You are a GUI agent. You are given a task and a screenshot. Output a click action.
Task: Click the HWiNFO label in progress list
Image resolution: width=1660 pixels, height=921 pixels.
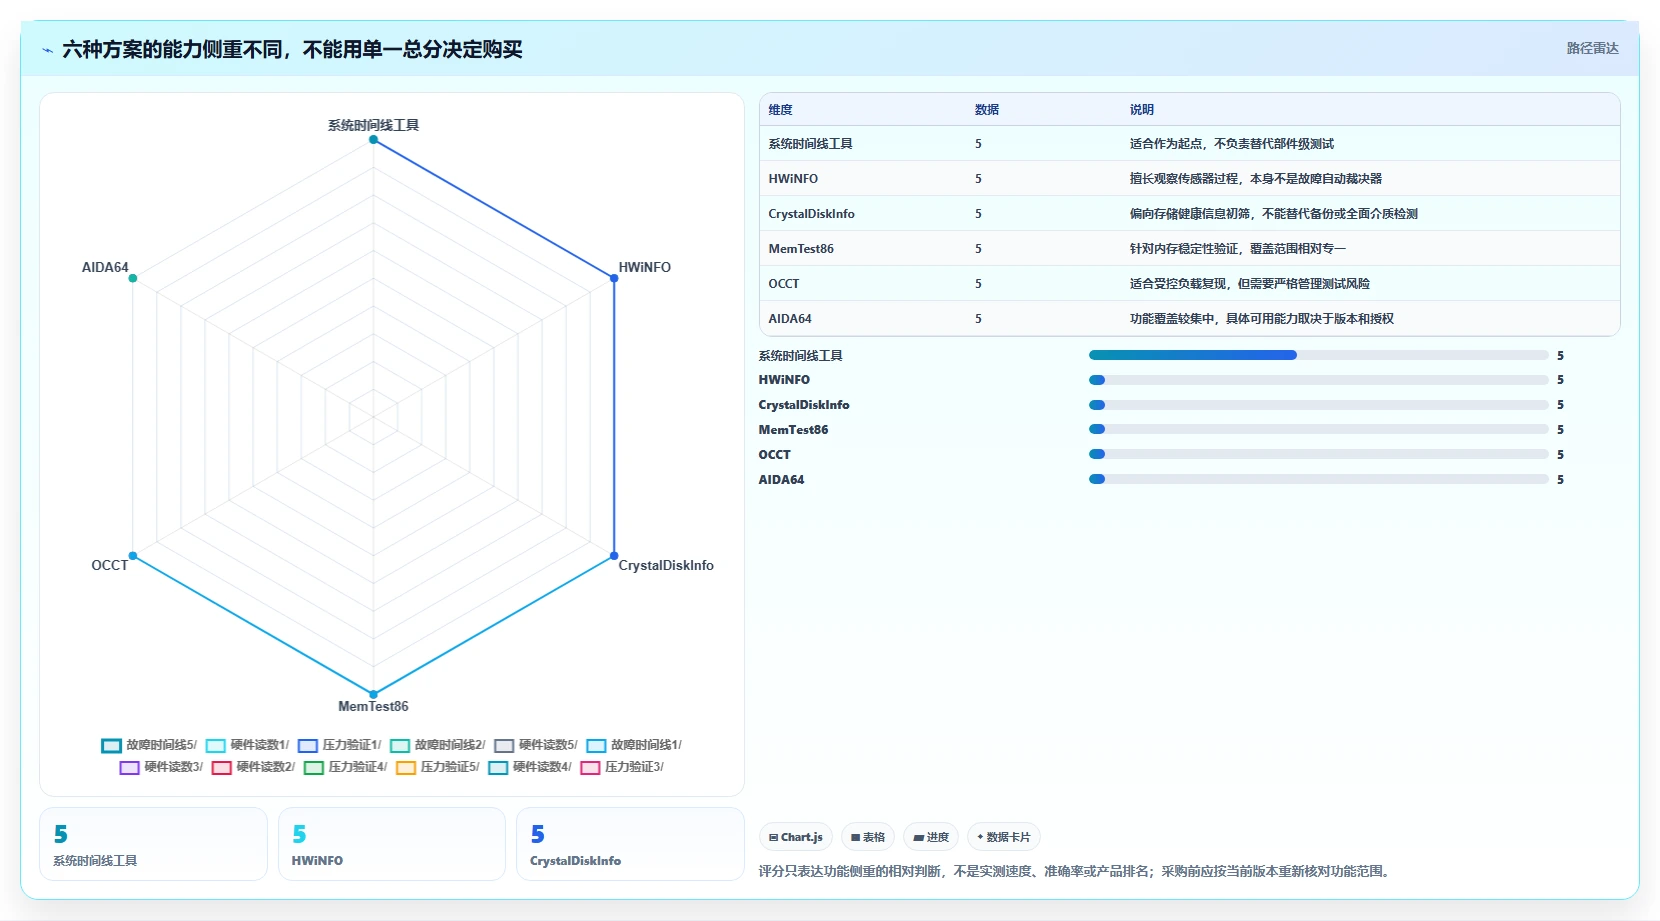pyautogui.click(x=784, y=380)
